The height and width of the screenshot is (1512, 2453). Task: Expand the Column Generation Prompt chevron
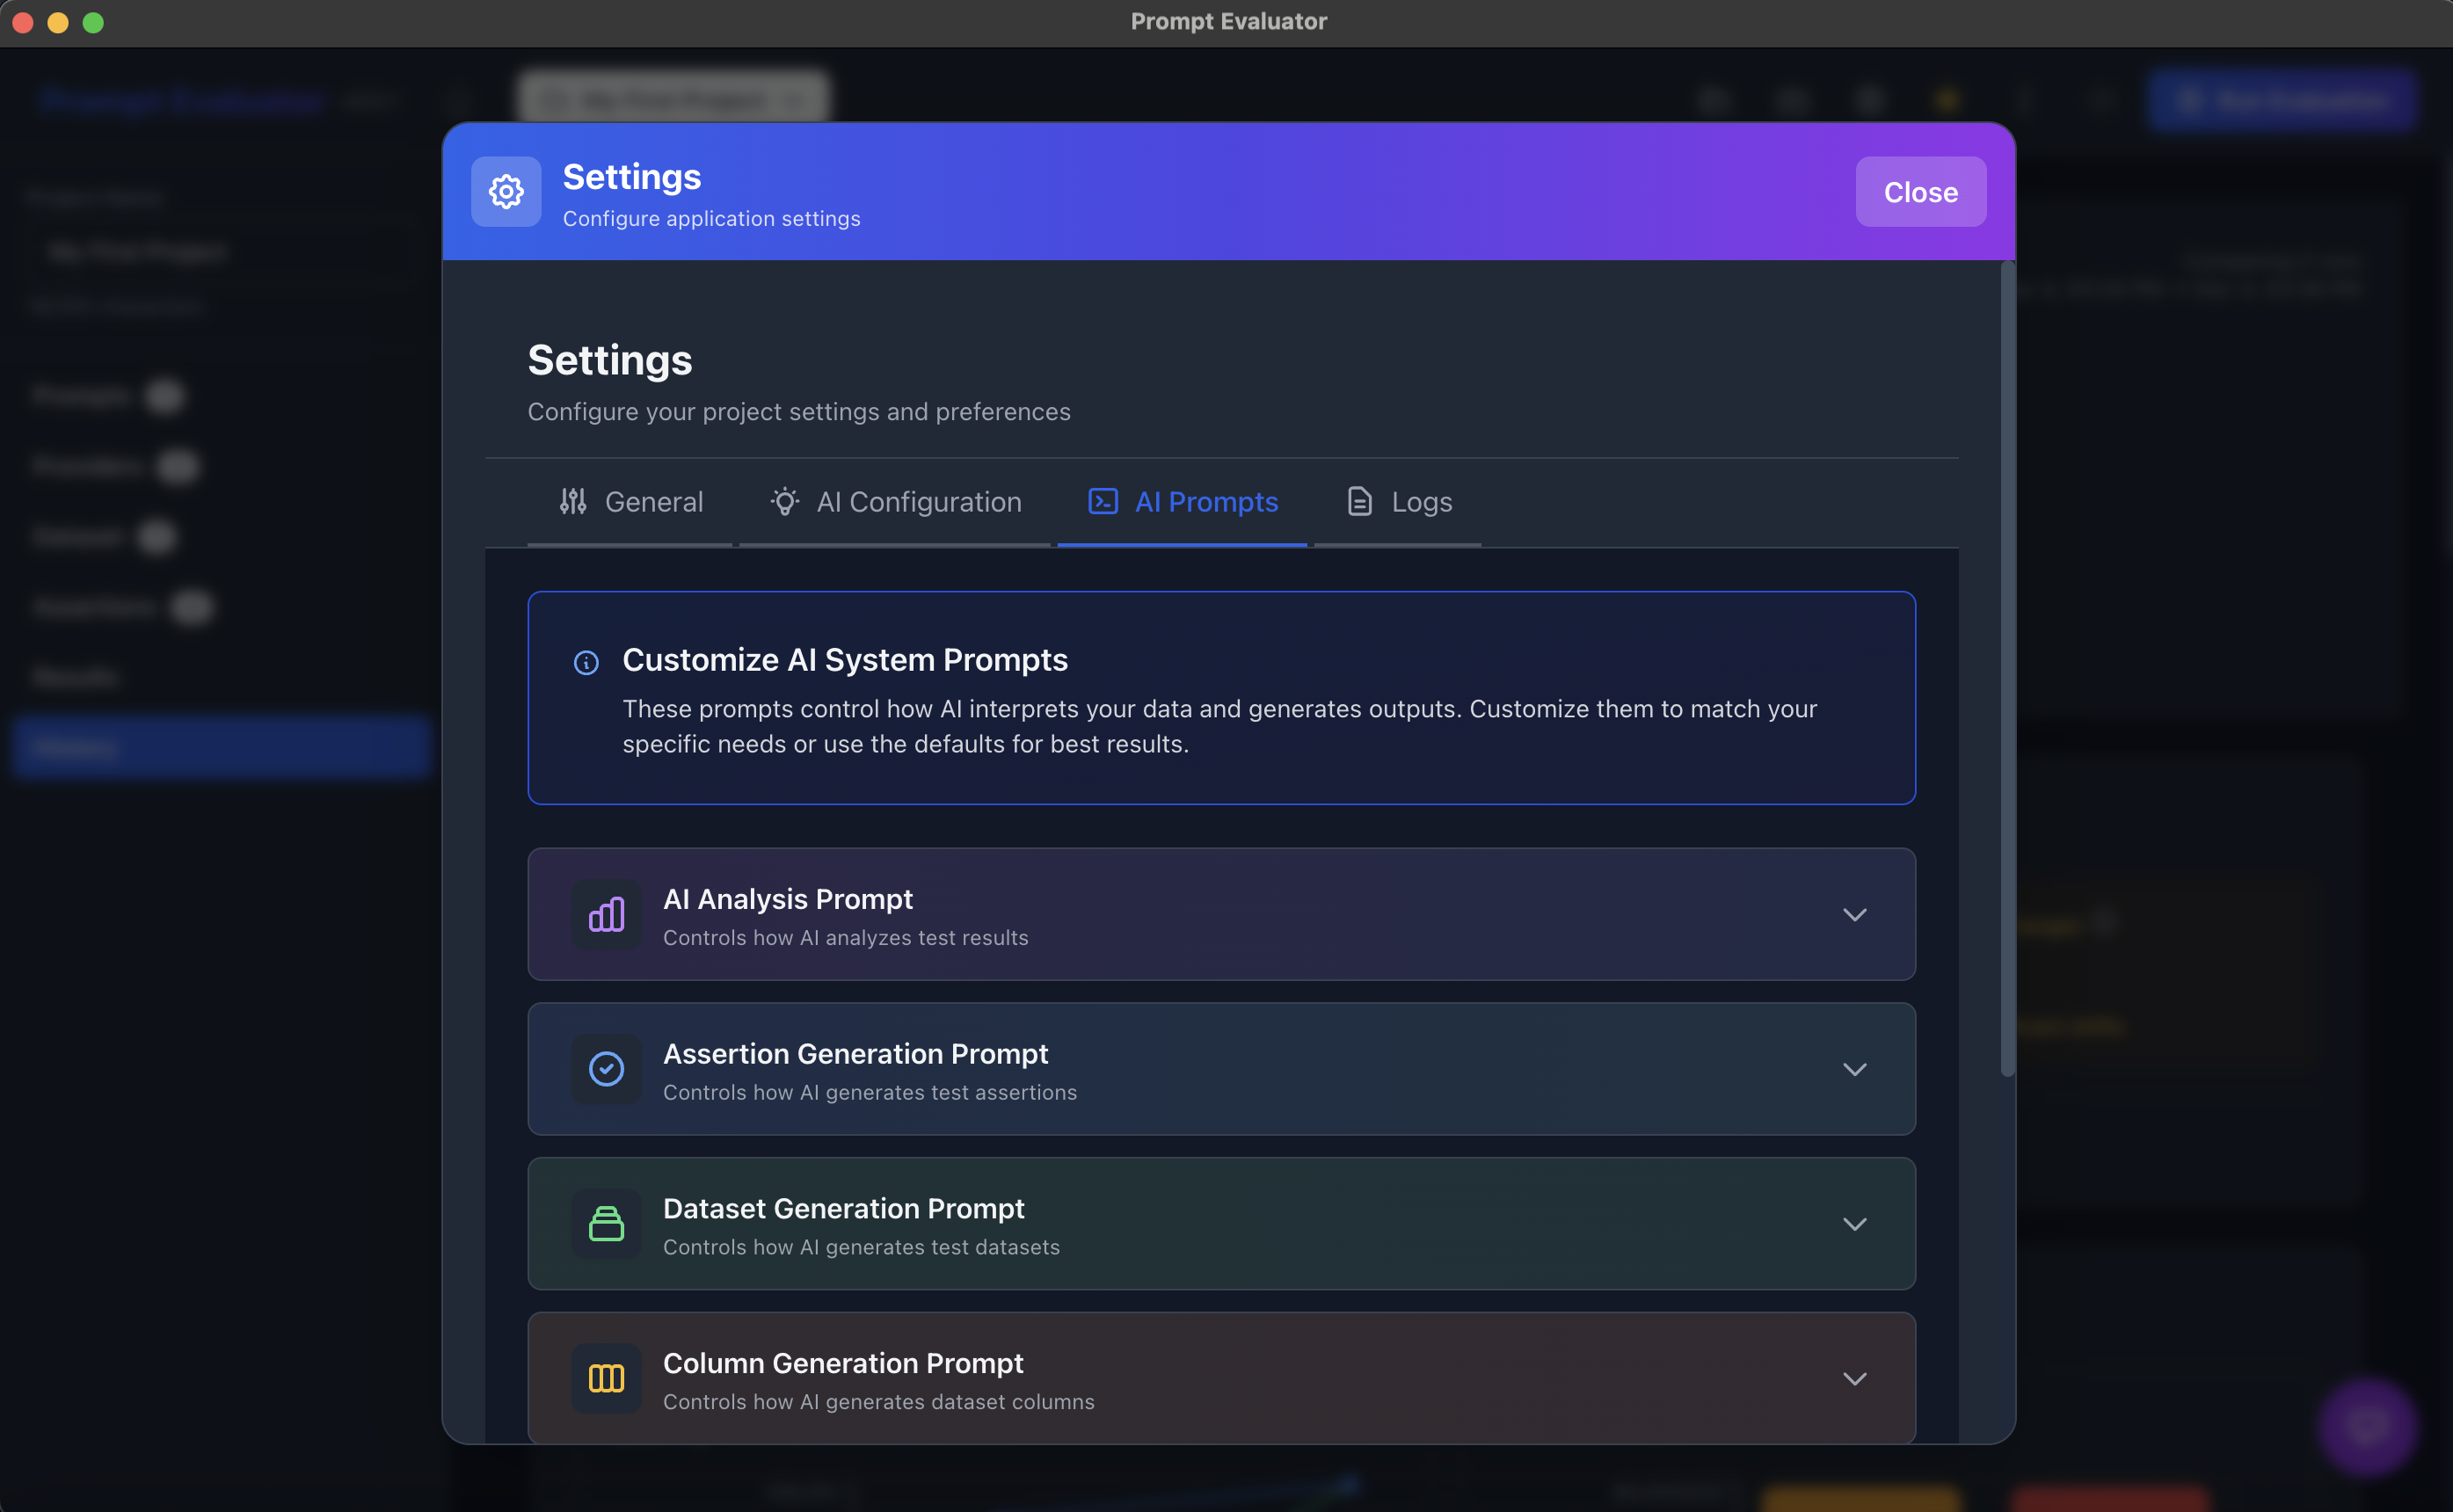click(x=1854, y=1379)
